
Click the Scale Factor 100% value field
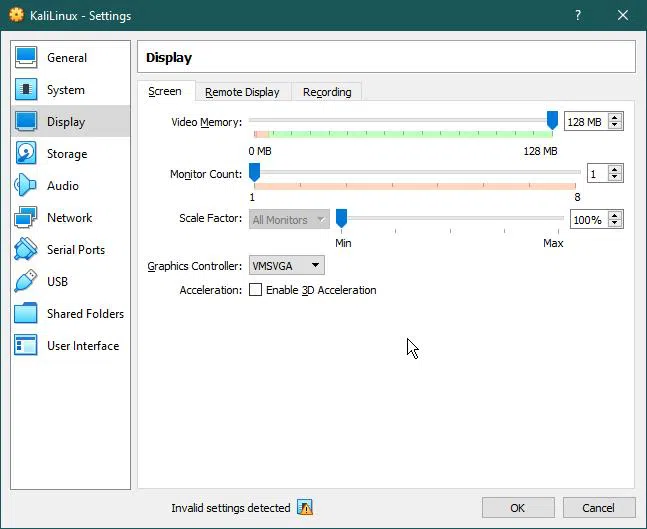pos(589,220)
